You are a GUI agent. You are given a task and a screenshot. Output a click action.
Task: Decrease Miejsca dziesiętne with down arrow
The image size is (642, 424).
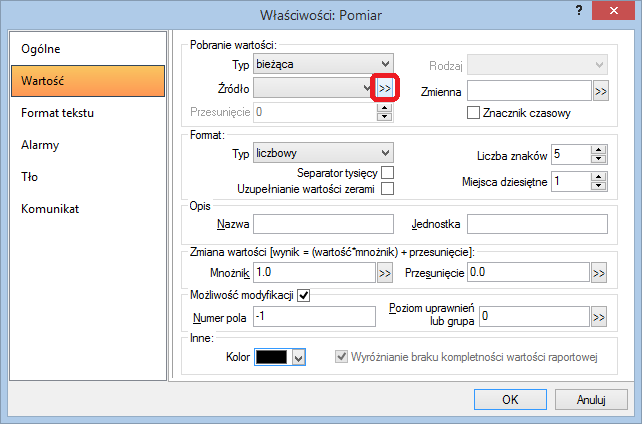point(599,186)
